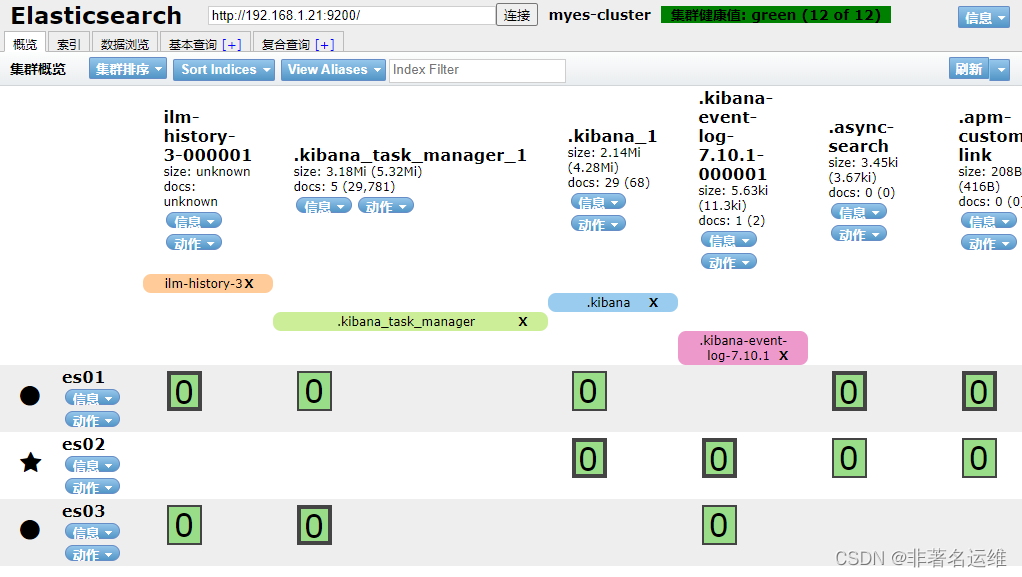The height and width of the screenshot is (577, 1022).
Task: Open 动作 menu for node es02
Action: (x=92, y=487)
